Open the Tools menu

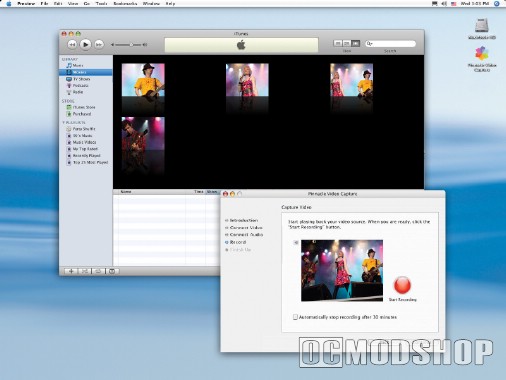[x=101, y=4]
